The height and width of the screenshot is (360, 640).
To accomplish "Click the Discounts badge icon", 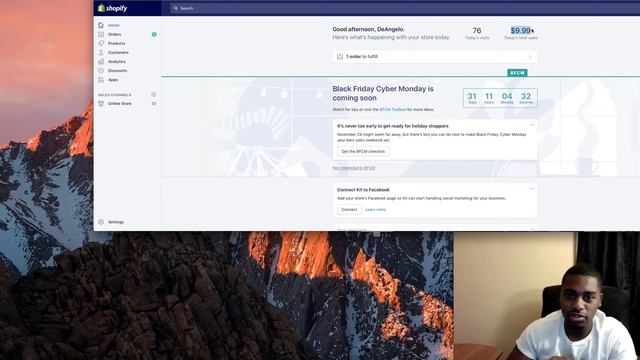I will (101, 71).
